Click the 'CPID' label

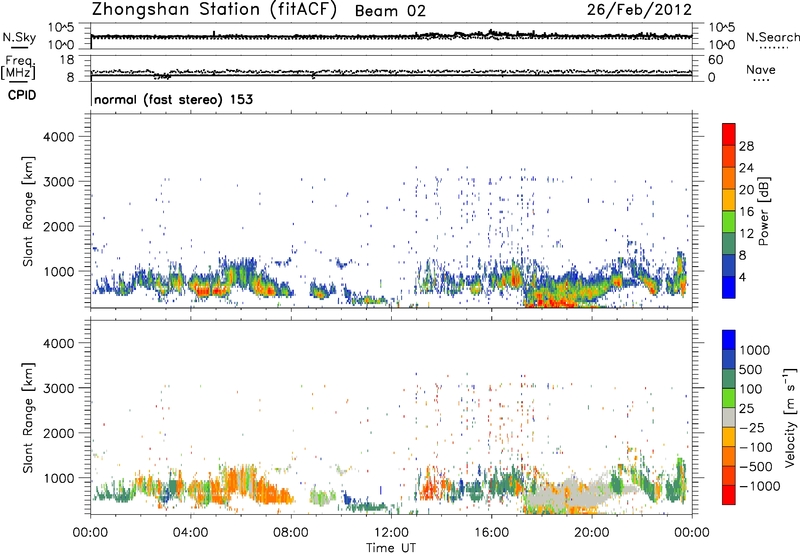22,95
